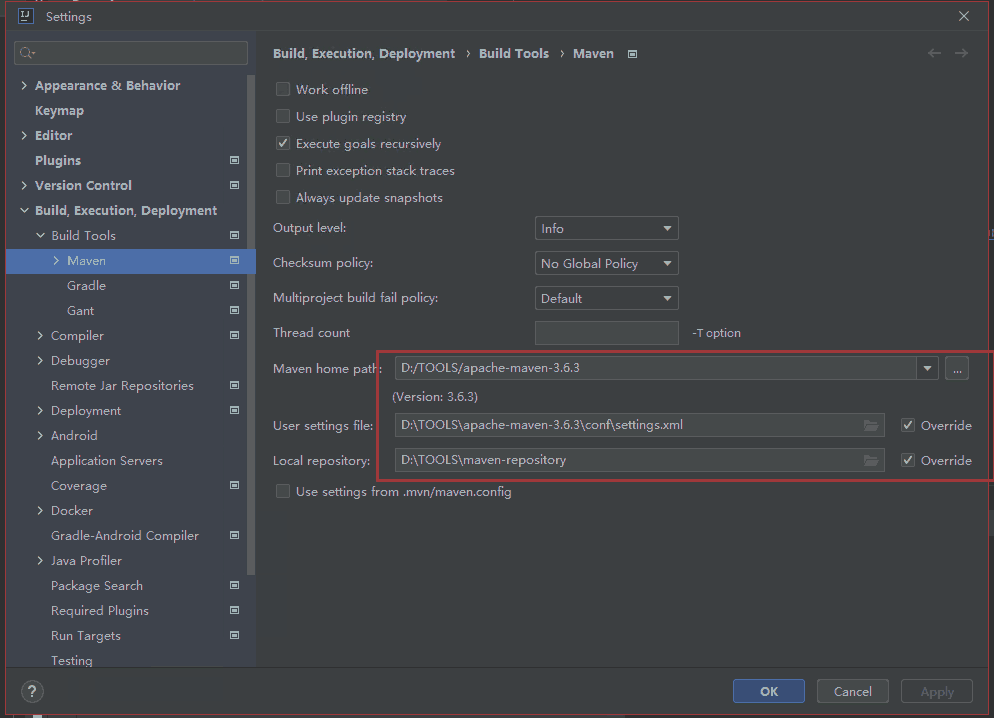Enable Use plugin registry checkbox
The width and height of the screenshot is (994, 718).
tap(283, 117)
